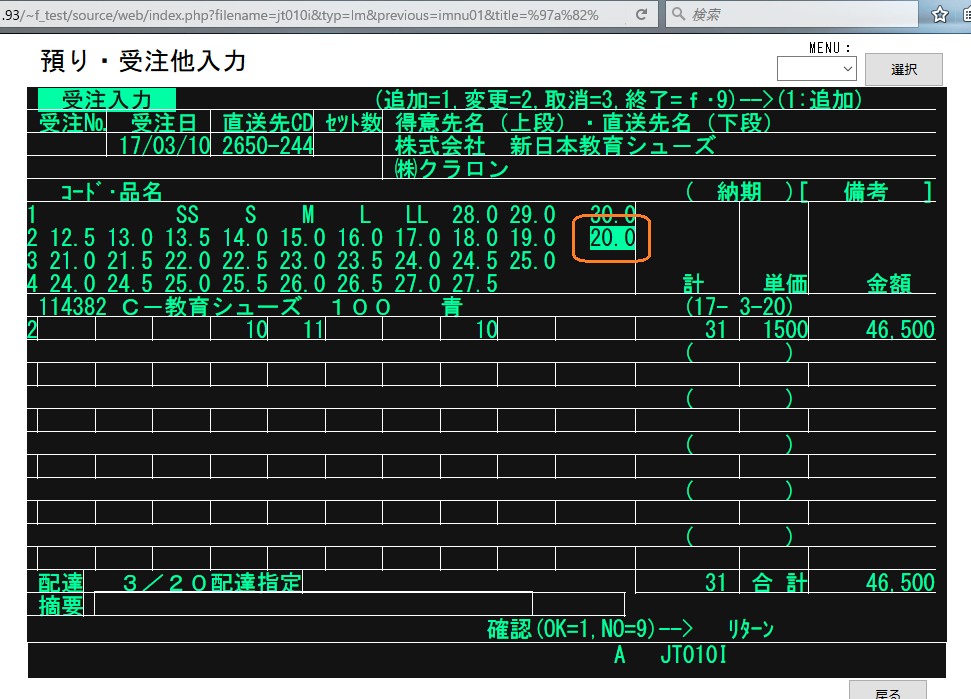The width and height of the screenshot is (971, 699).
Task: Click the magnifier icon in search box
Action: pyautogui.click(x=678, y=15)
